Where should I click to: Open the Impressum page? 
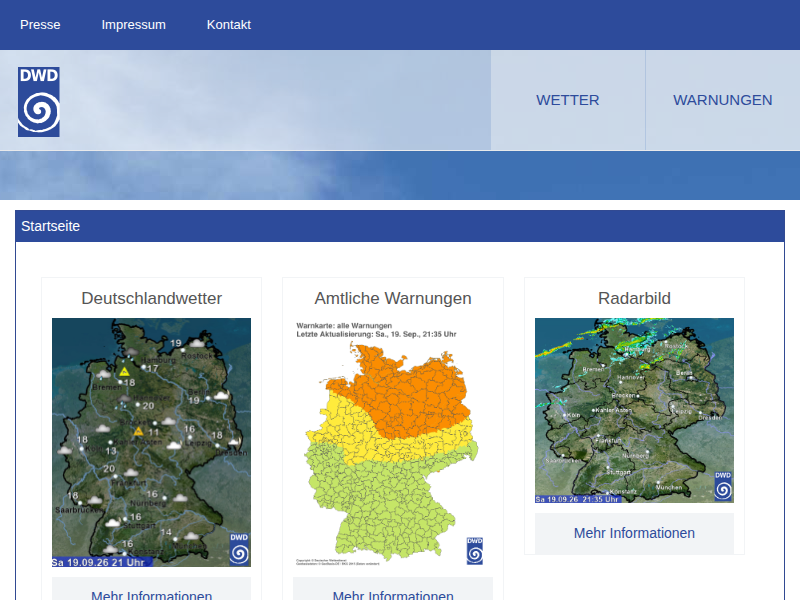pyautogui.click(x=134, y=24)
